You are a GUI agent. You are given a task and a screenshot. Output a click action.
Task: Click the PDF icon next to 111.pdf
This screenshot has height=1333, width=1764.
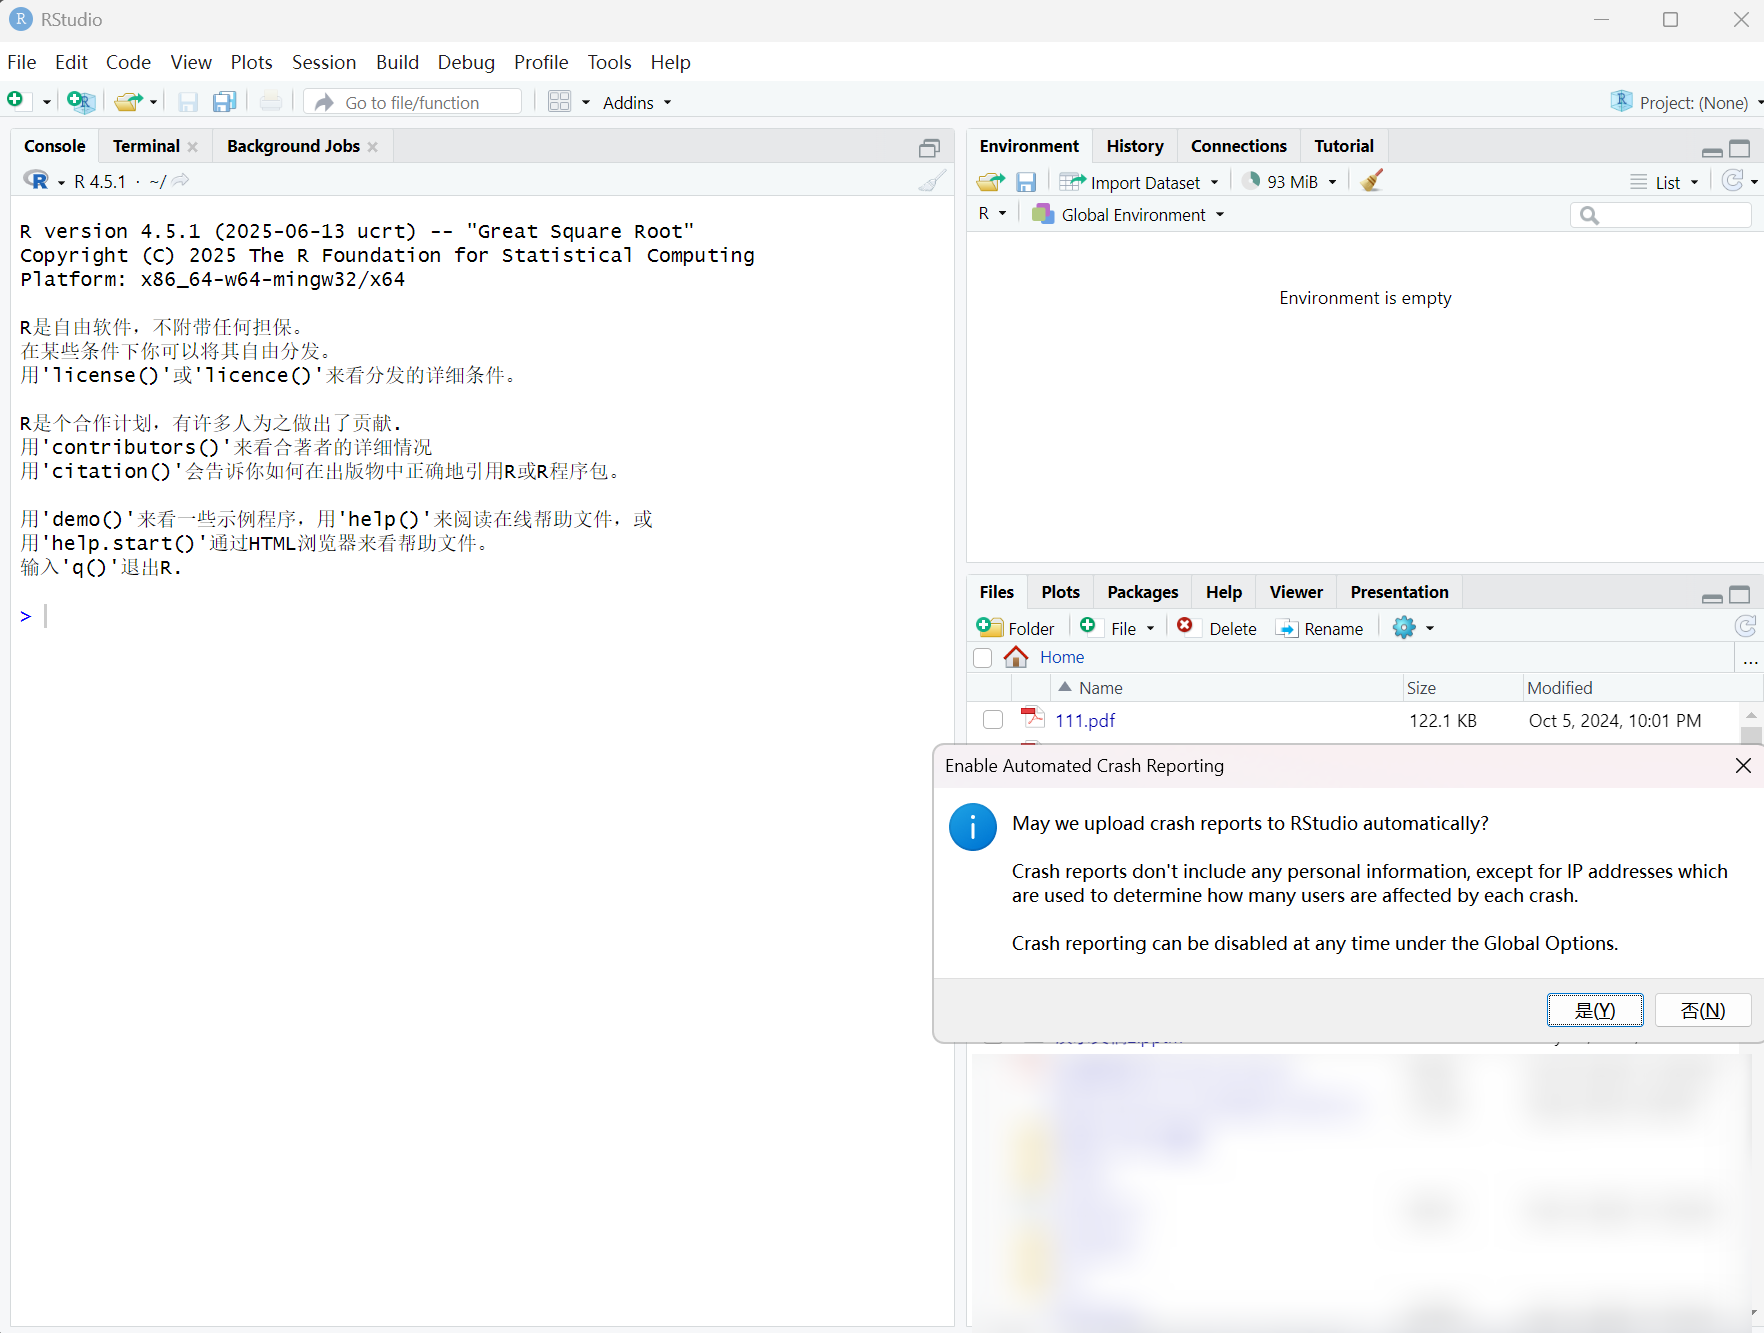click(x=1032, y=718)
